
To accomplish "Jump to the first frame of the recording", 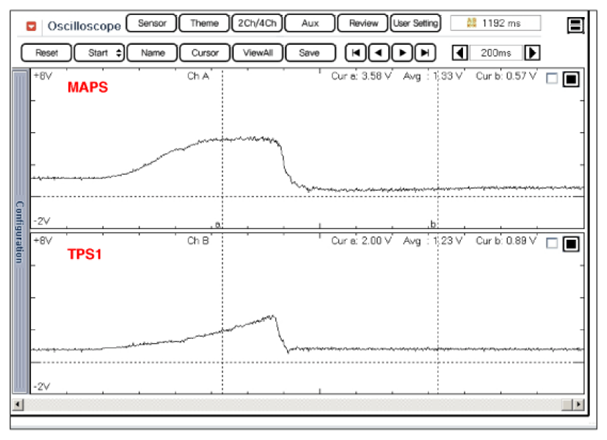I will (355, 53).
